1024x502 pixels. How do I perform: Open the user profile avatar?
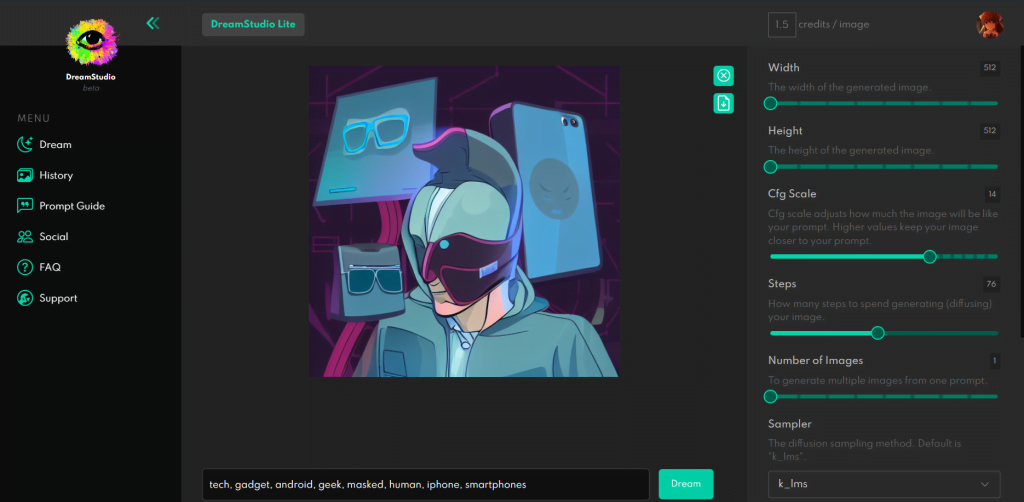pos(989,25)
